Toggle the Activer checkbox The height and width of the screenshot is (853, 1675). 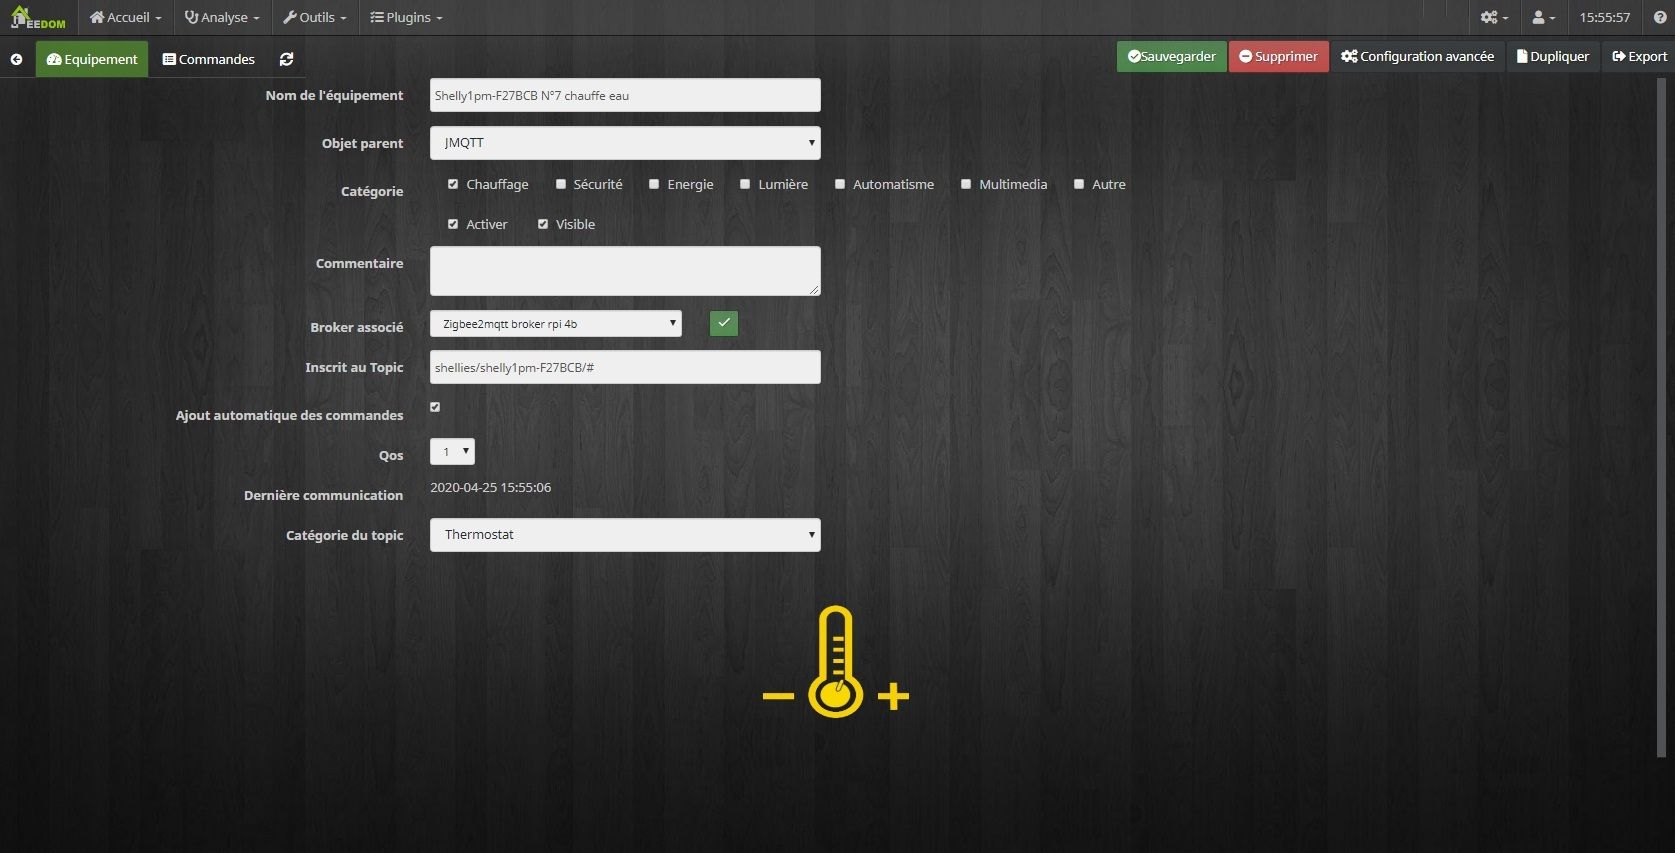point(453,224)
